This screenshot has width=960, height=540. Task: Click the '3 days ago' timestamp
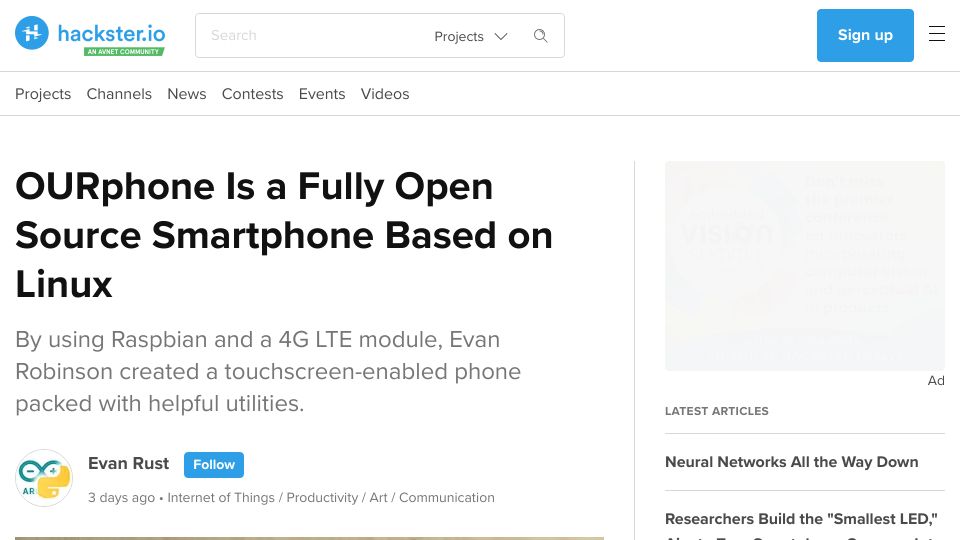[x=121, y=498]
